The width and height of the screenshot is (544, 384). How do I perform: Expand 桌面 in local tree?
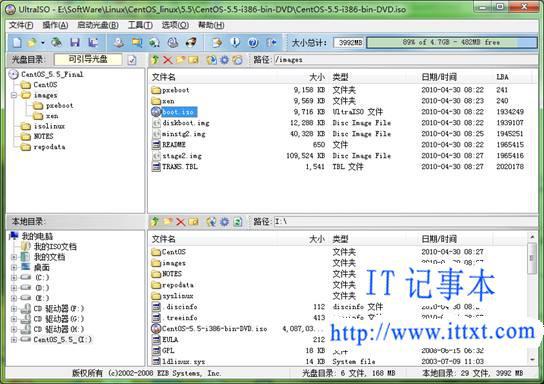tap(14, 267)
